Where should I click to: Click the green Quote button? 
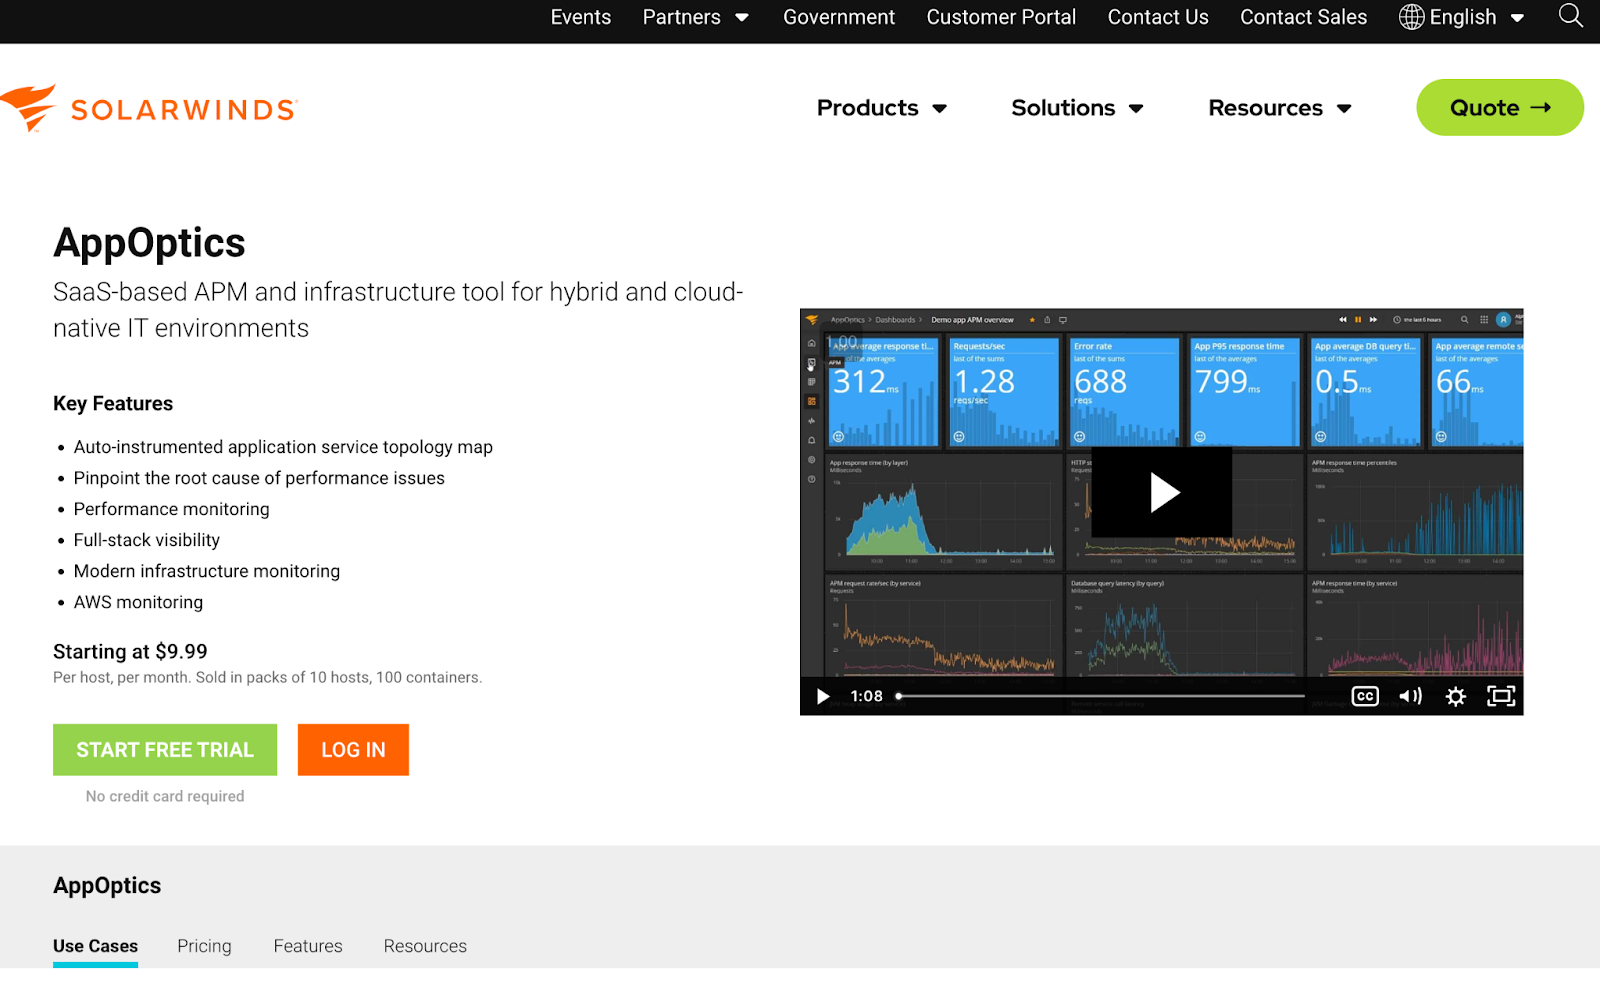(1500, 108)
